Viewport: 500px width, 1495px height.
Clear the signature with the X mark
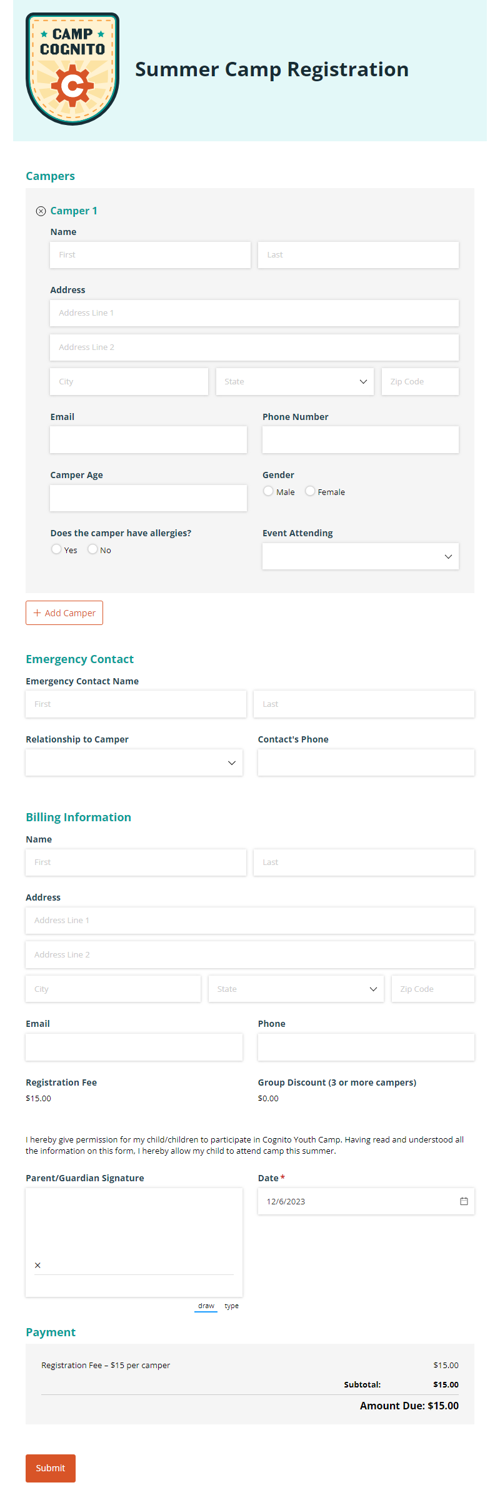tap(38, 1266)
